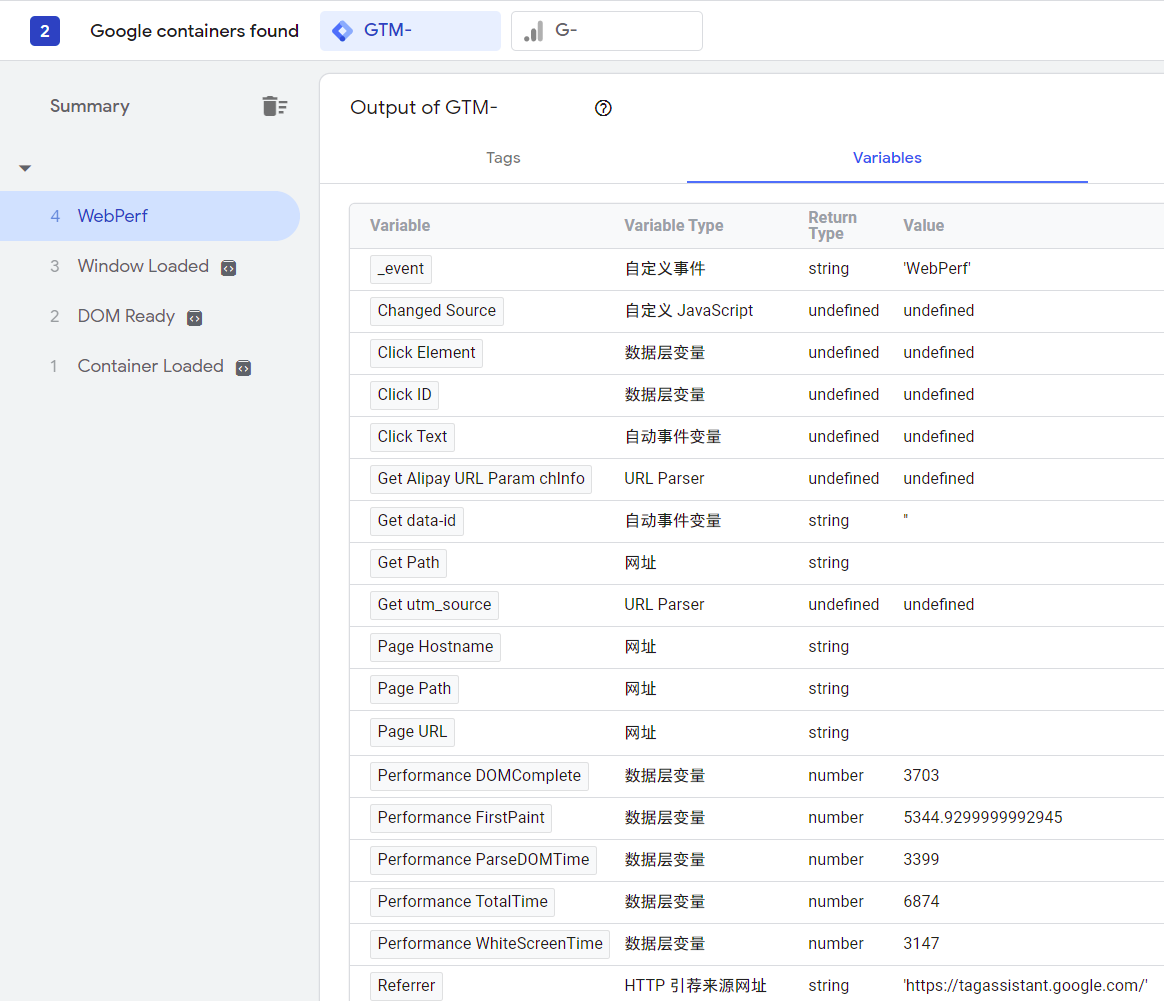
Task: Click the Value column header
Action: pyautogui.click(x=923, y=226)
